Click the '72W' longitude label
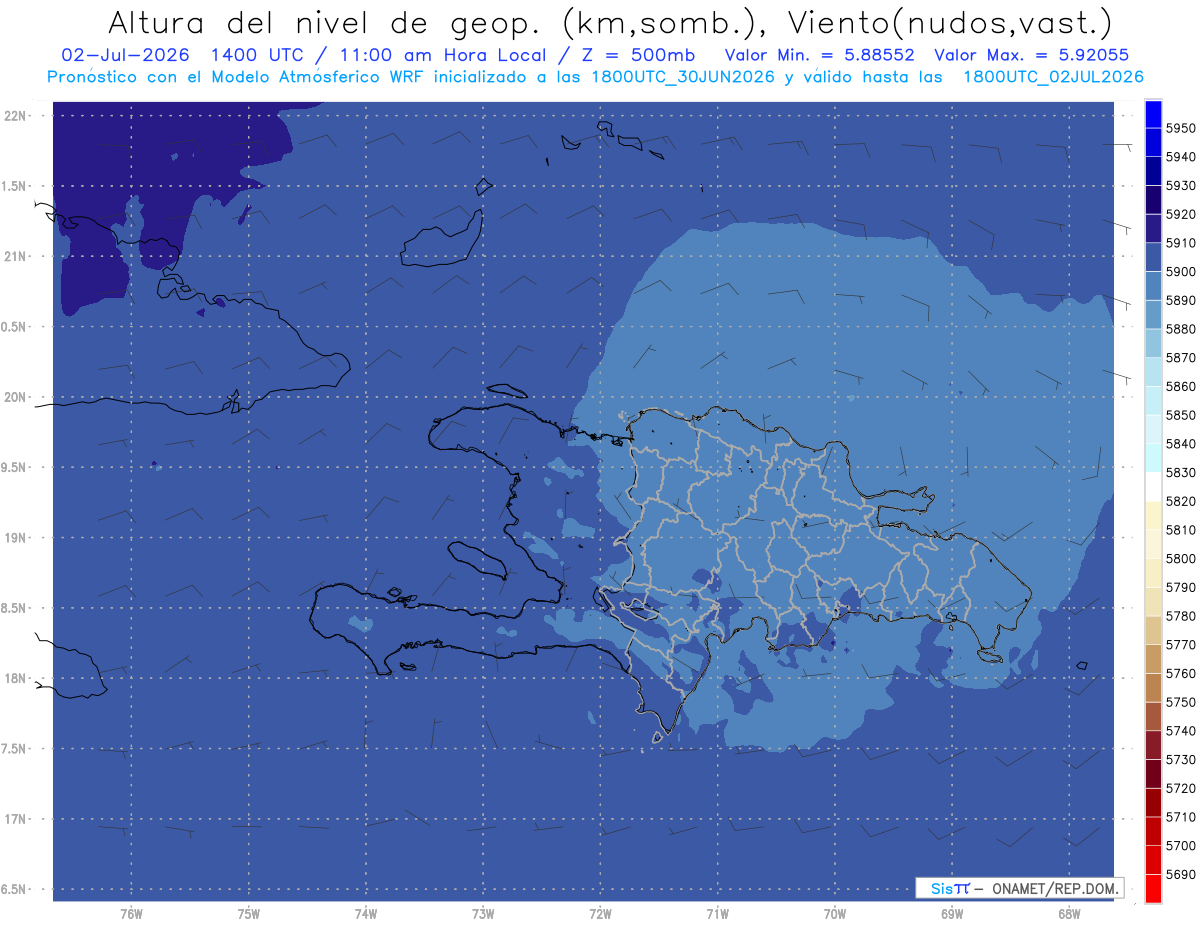The image size is (1200, 927). [x=601, y=914]
